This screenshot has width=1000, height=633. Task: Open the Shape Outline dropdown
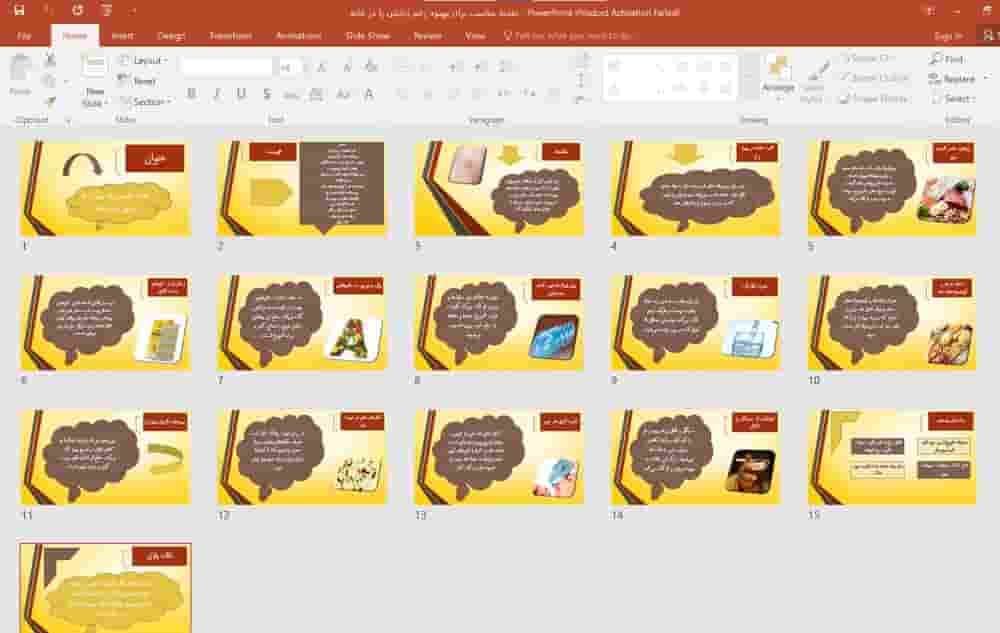click(876, 78)
